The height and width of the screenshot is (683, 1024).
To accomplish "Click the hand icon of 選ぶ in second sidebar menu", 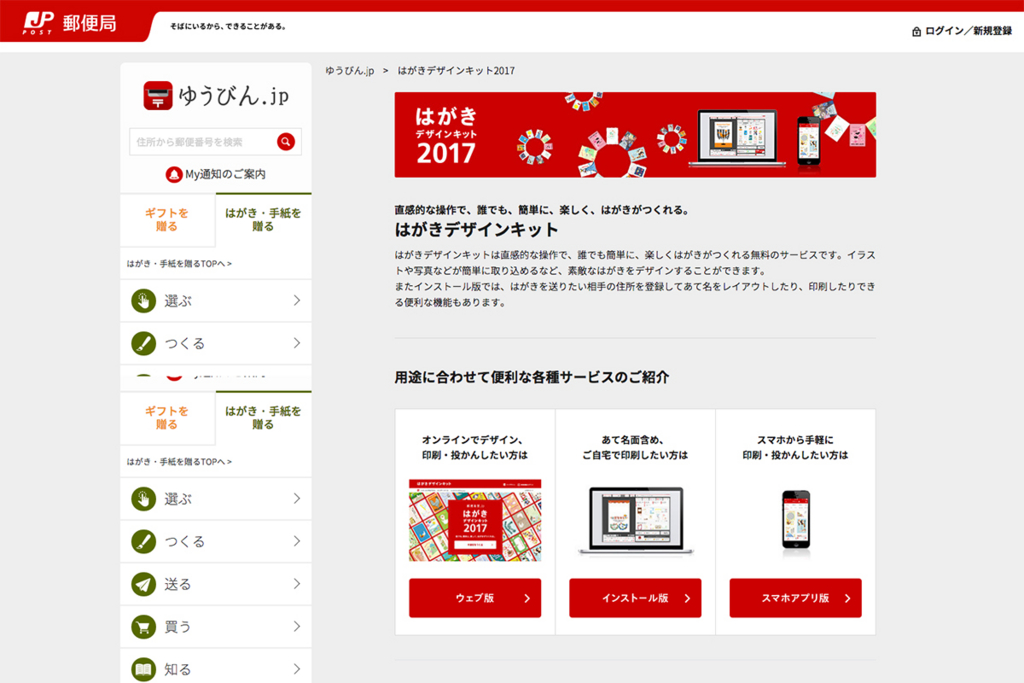I will tap(144, 499).
